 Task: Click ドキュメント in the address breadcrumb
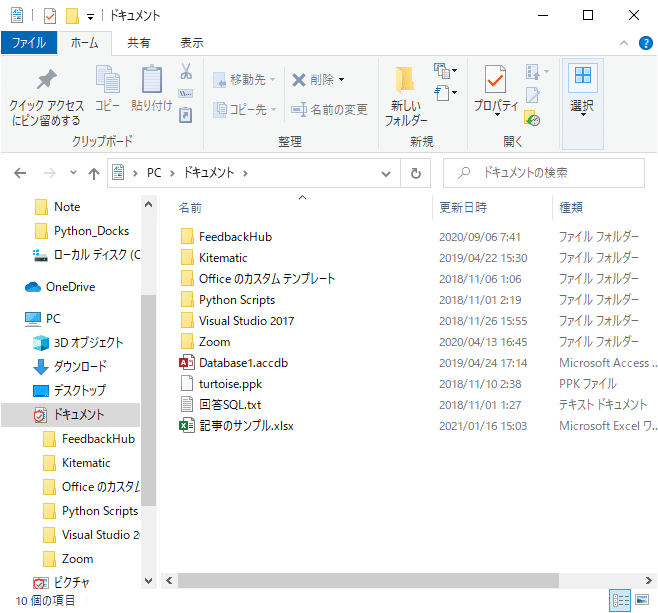[209, 173]
